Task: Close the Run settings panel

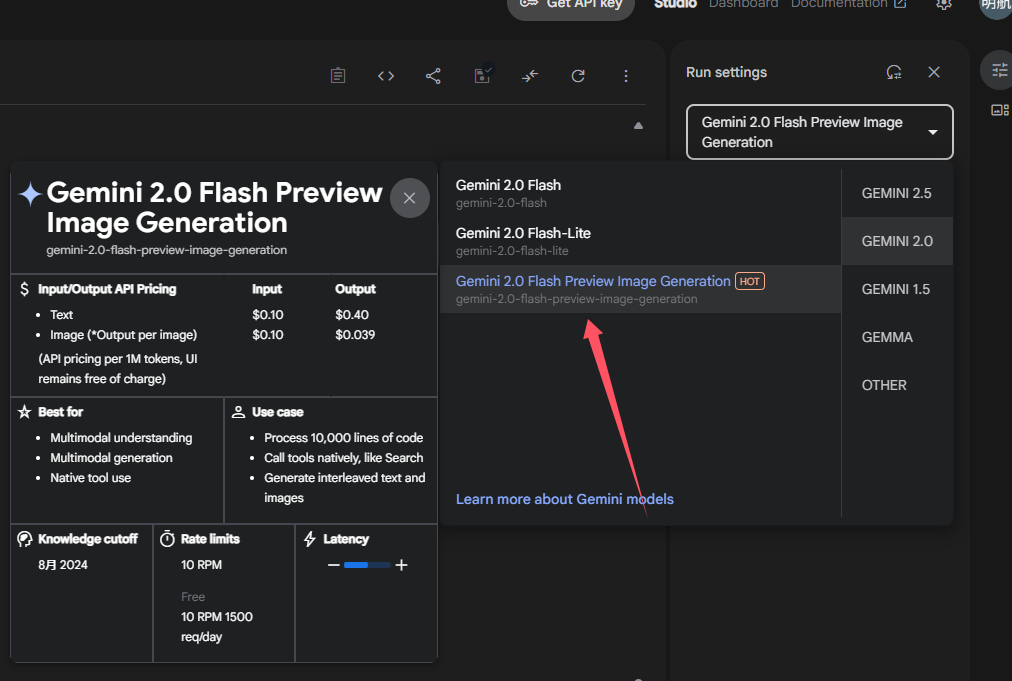Action: coord(934,72)
